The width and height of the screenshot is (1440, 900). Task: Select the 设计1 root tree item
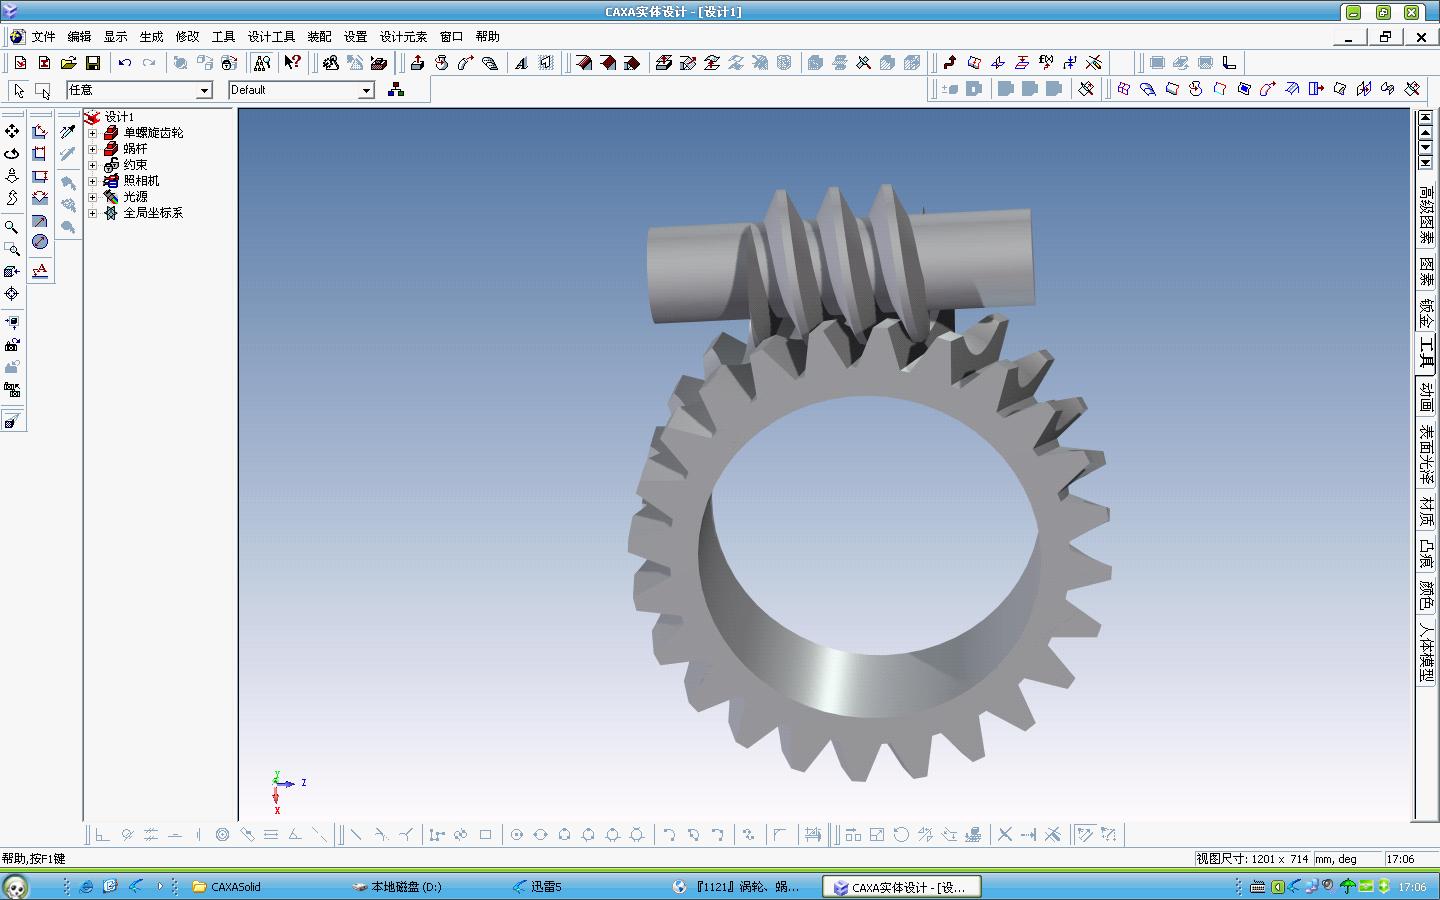(x=119, y=117)
